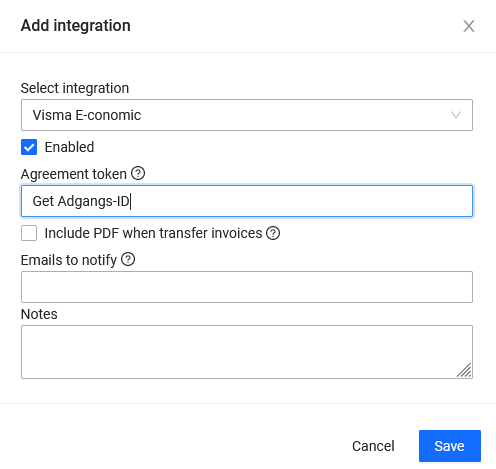
Task: Show help for Emails to notify
Action: pyautogui.click(x=128, y=259)
